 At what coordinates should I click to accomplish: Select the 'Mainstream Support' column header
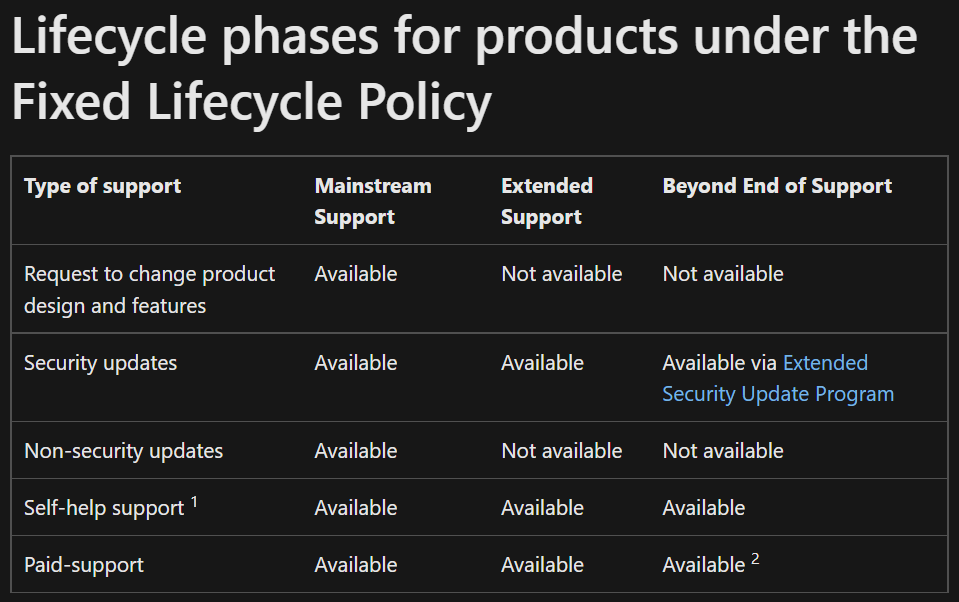click(373, 201)
